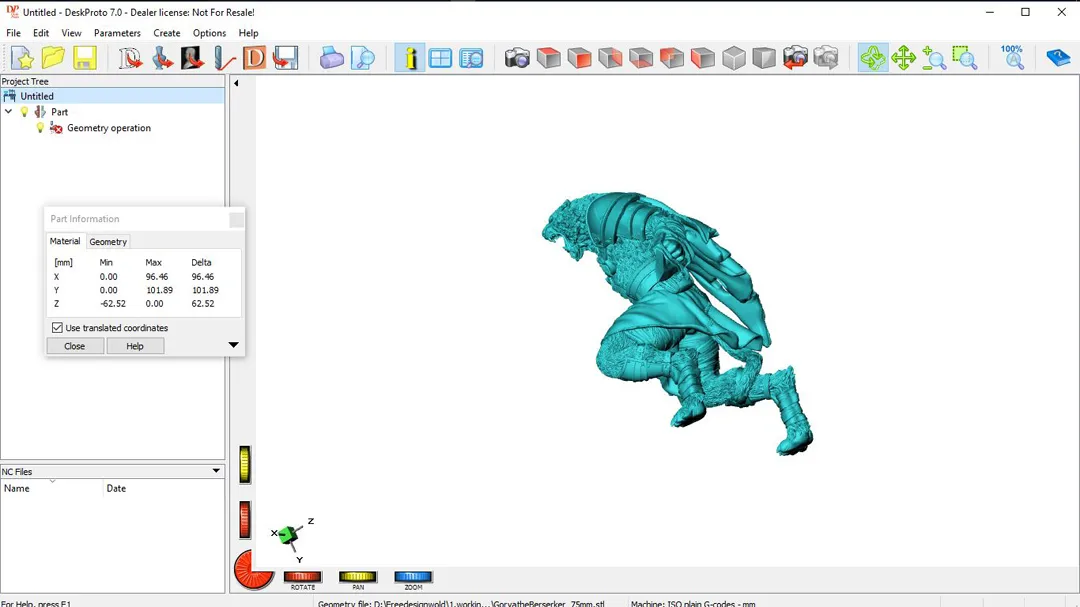Reset zoom with the 100% magnifier icon
Viewport: 1080px width, 607px height.
coord(1012,58)
